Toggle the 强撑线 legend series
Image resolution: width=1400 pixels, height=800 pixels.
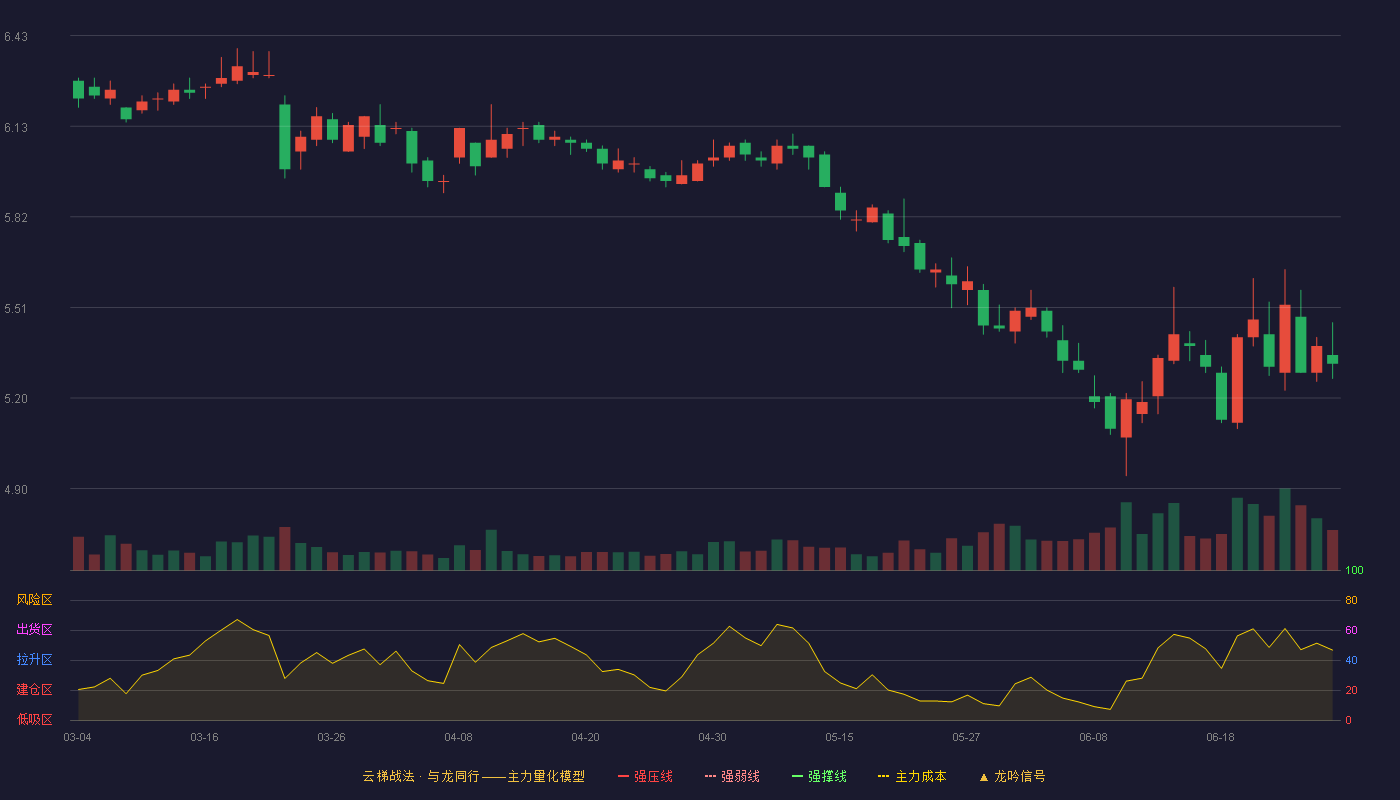[x=819, y=776]
